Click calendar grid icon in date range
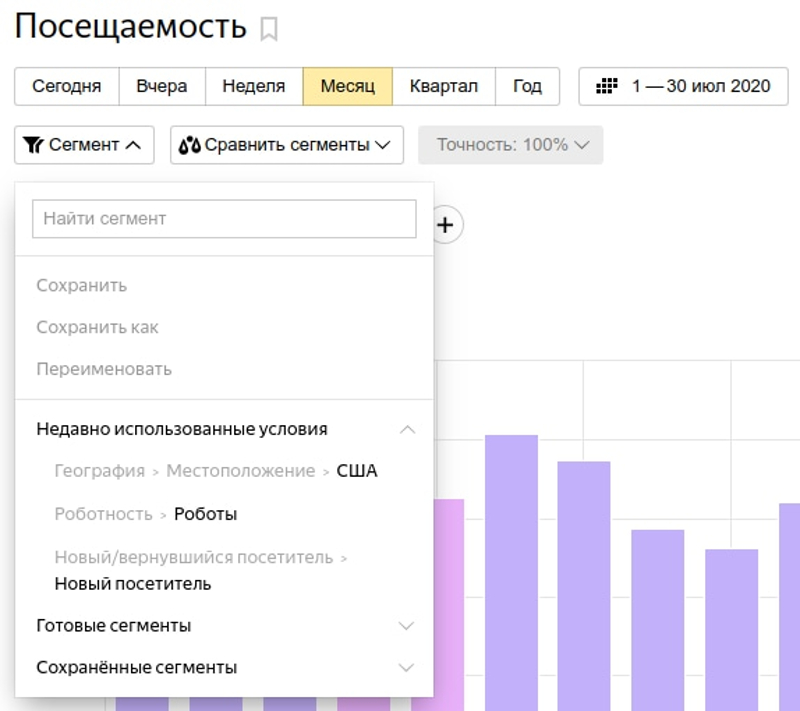This screenshot has height=711, width=800. tap(607, 86)
